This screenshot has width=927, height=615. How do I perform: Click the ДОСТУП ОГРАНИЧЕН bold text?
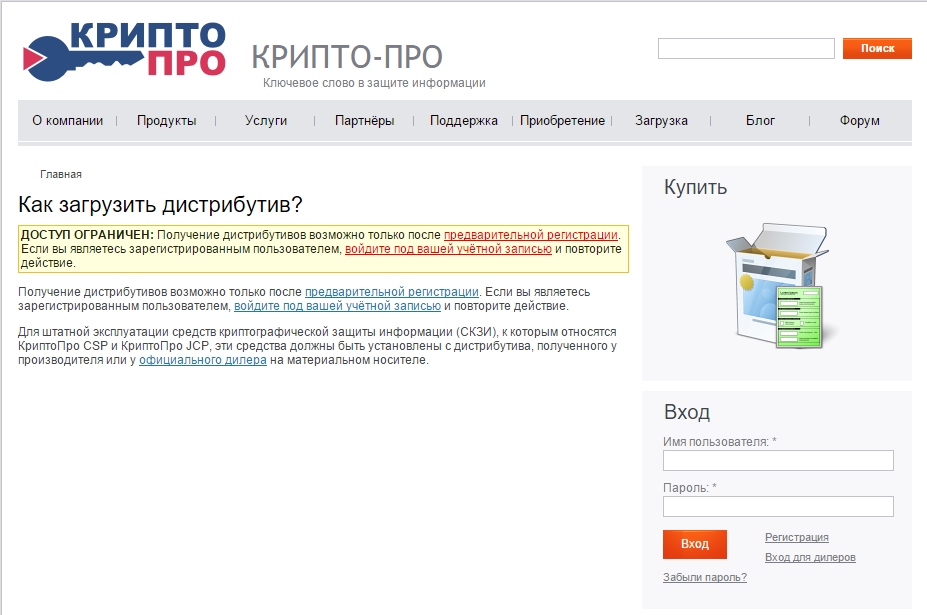click(87, 235)
